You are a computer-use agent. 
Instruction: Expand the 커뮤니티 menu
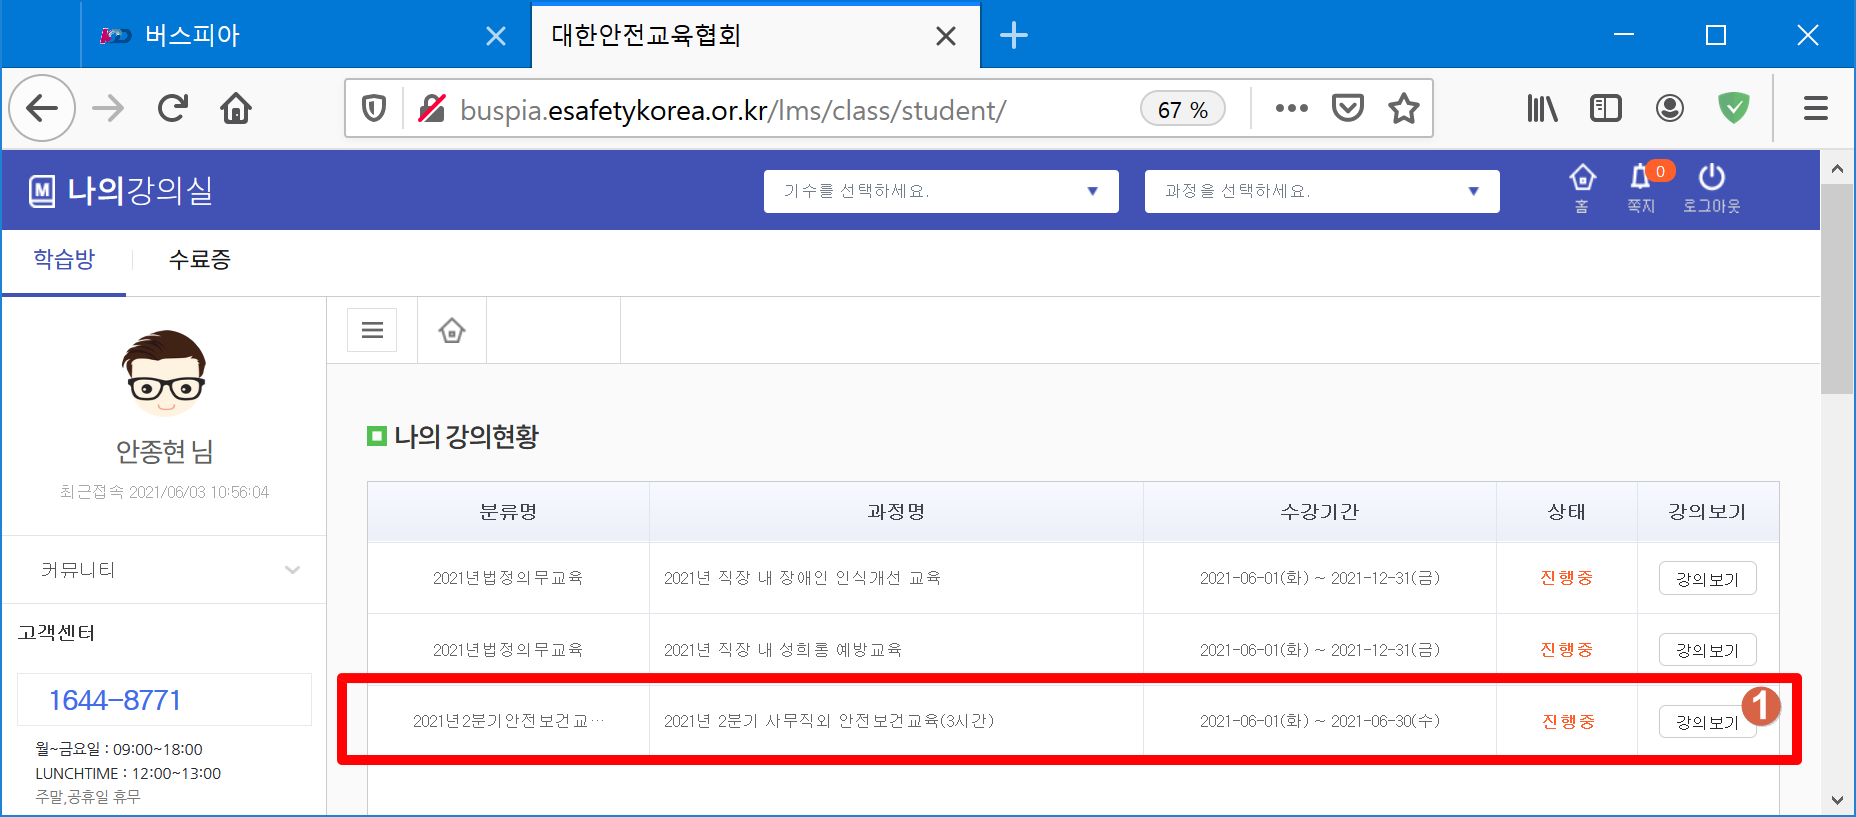pyautogui.click(x=164, y=570)
